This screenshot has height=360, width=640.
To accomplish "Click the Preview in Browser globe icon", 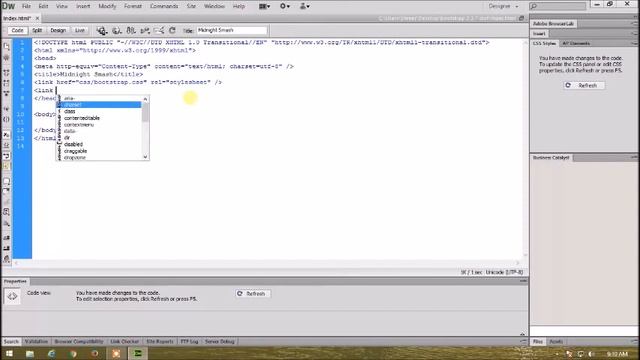I will pos(117,31).
